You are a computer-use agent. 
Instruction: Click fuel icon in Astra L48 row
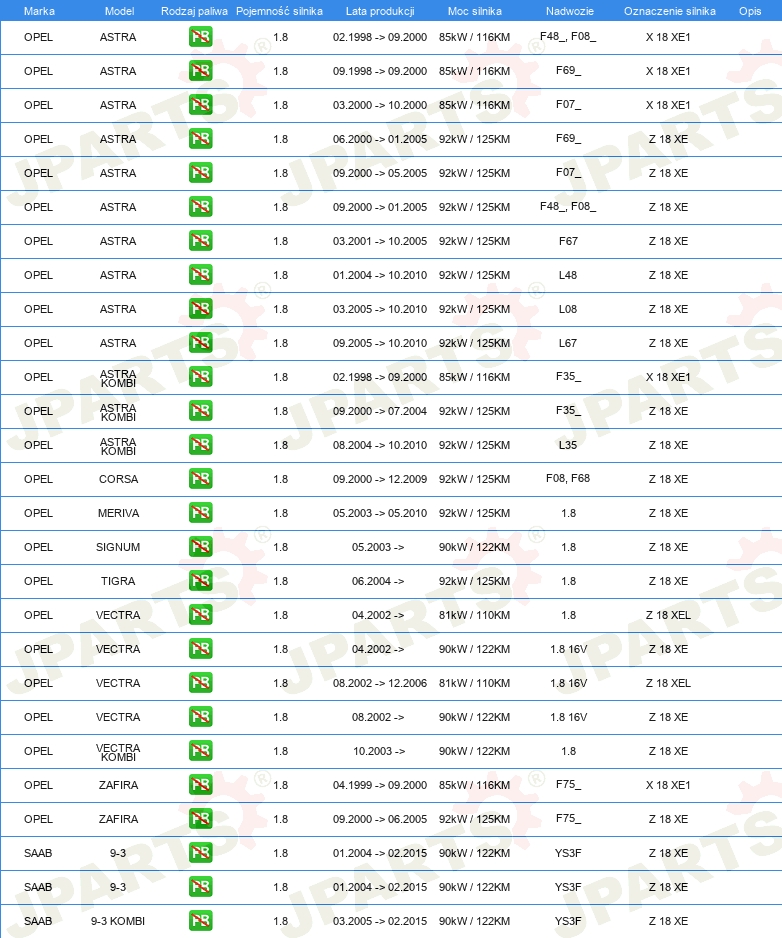[200, 275]
